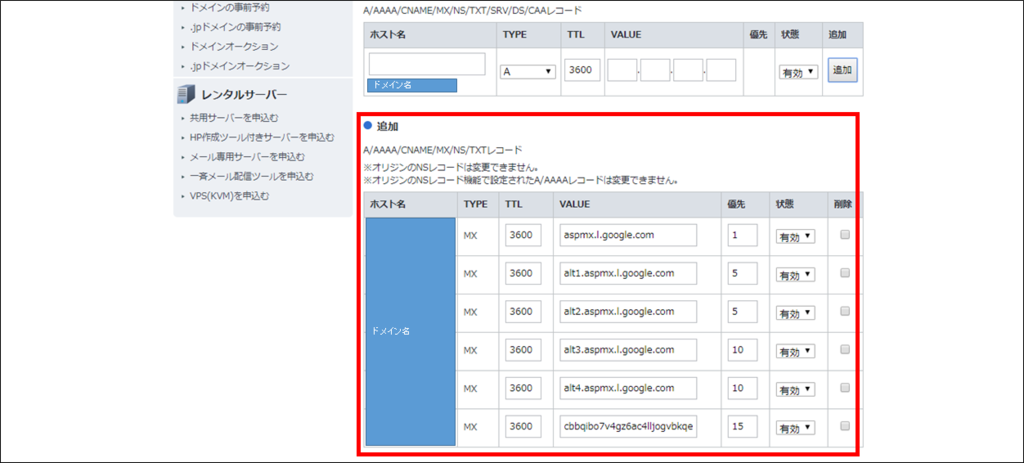This screenshot has width=1024, height=463.
Task: Tick delete checkbox for cbbqibo7v4gz6ac4 row
Action: point(844,426)
